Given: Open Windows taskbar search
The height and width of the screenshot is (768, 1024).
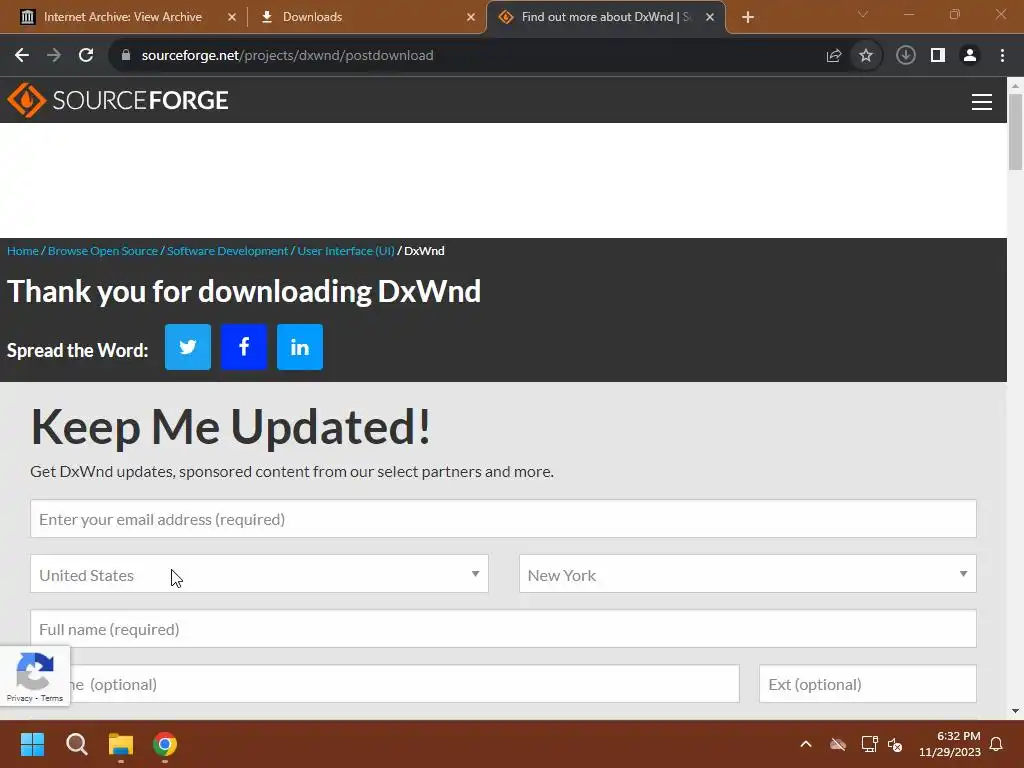Looking at the screenshot, I should (77, 744).
